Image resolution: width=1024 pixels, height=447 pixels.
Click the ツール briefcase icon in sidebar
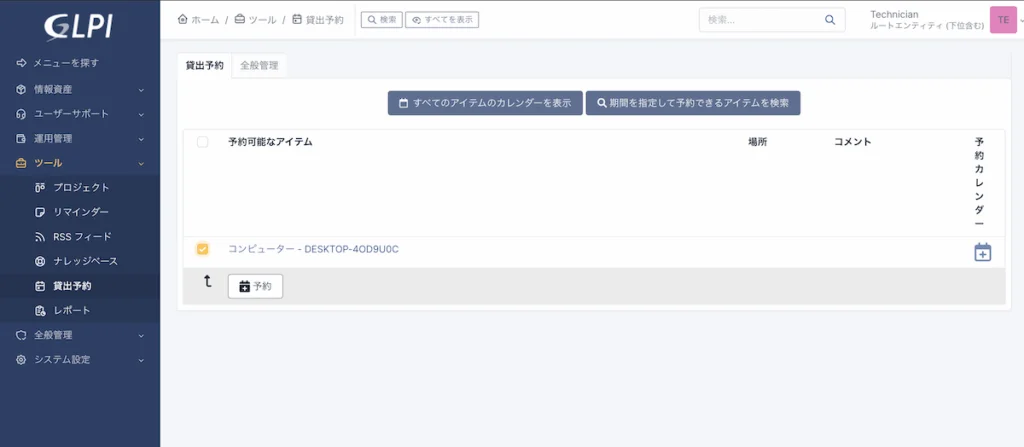pyautogui.click(x=21, y=163)
